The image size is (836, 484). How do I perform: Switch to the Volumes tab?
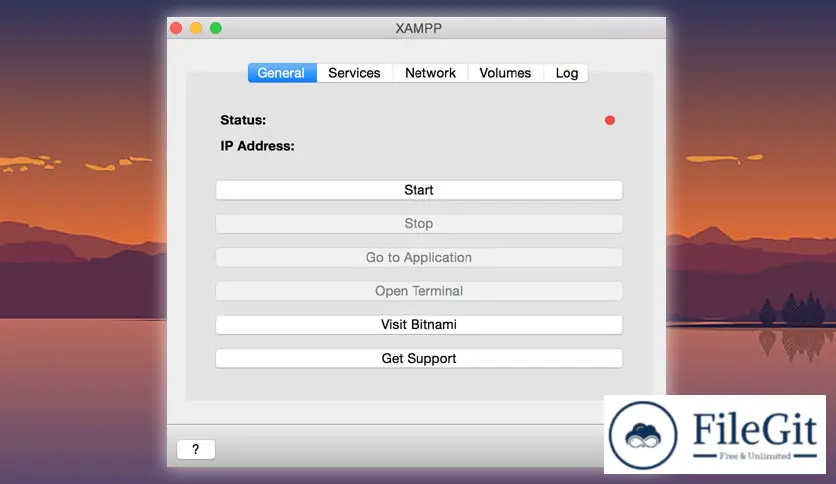505,73
